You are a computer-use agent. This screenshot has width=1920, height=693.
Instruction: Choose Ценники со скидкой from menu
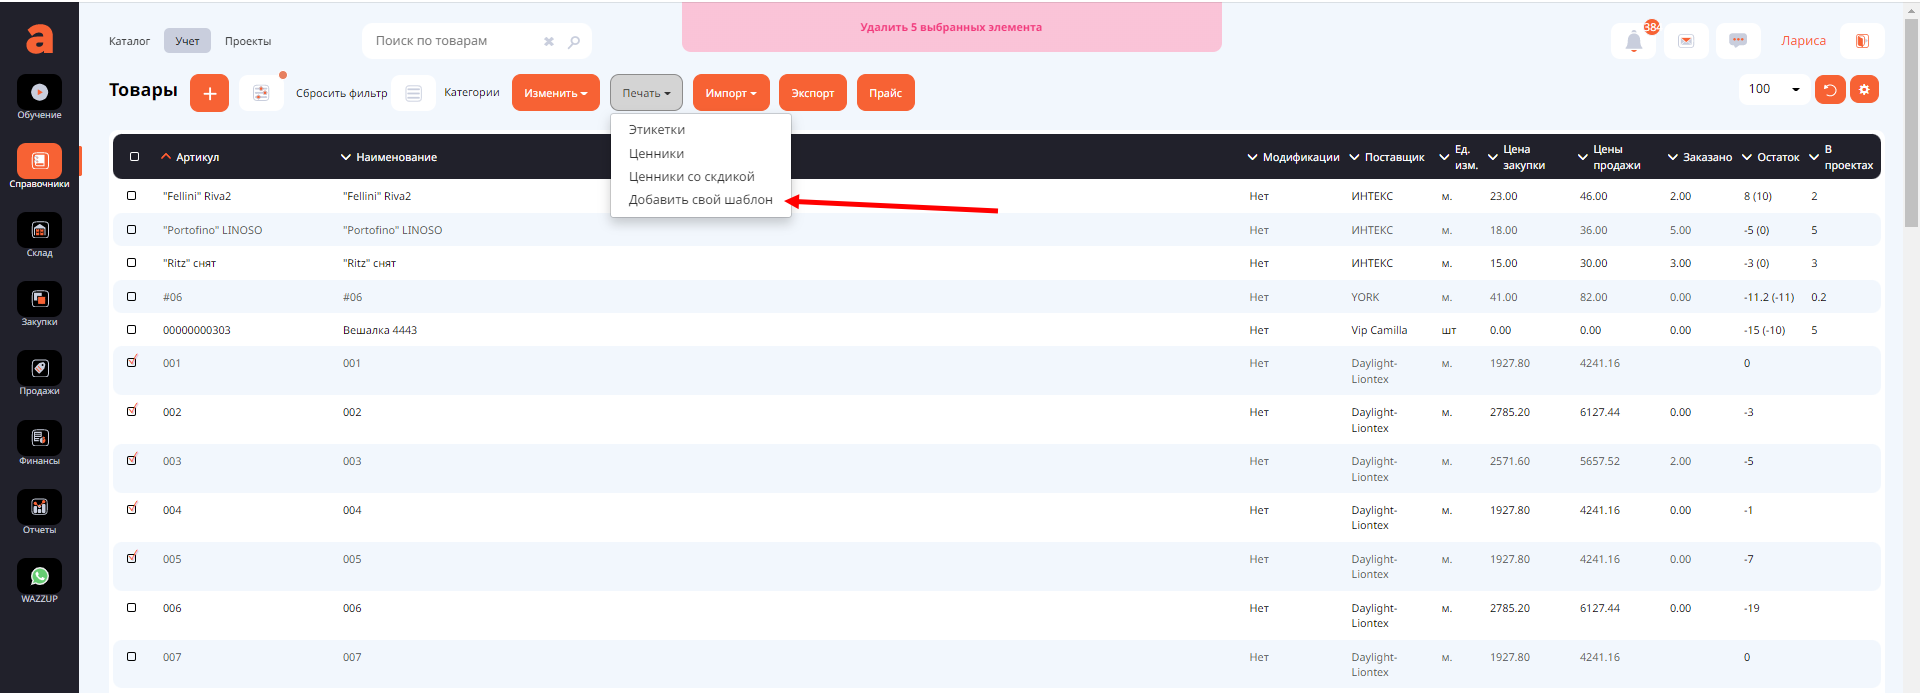click(x=691, y=177)
